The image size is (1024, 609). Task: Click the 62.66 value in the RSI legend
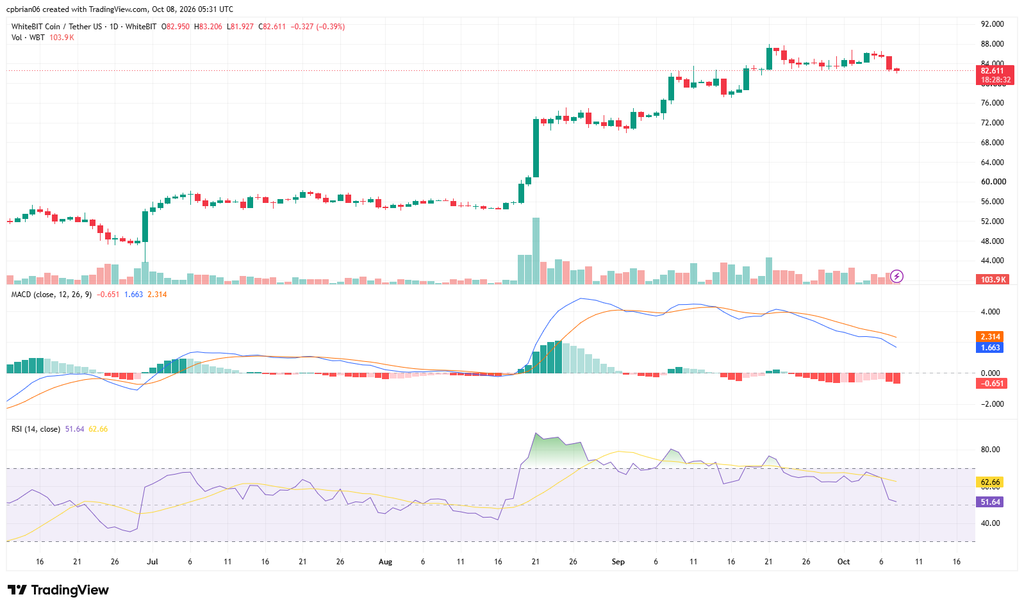98,429
